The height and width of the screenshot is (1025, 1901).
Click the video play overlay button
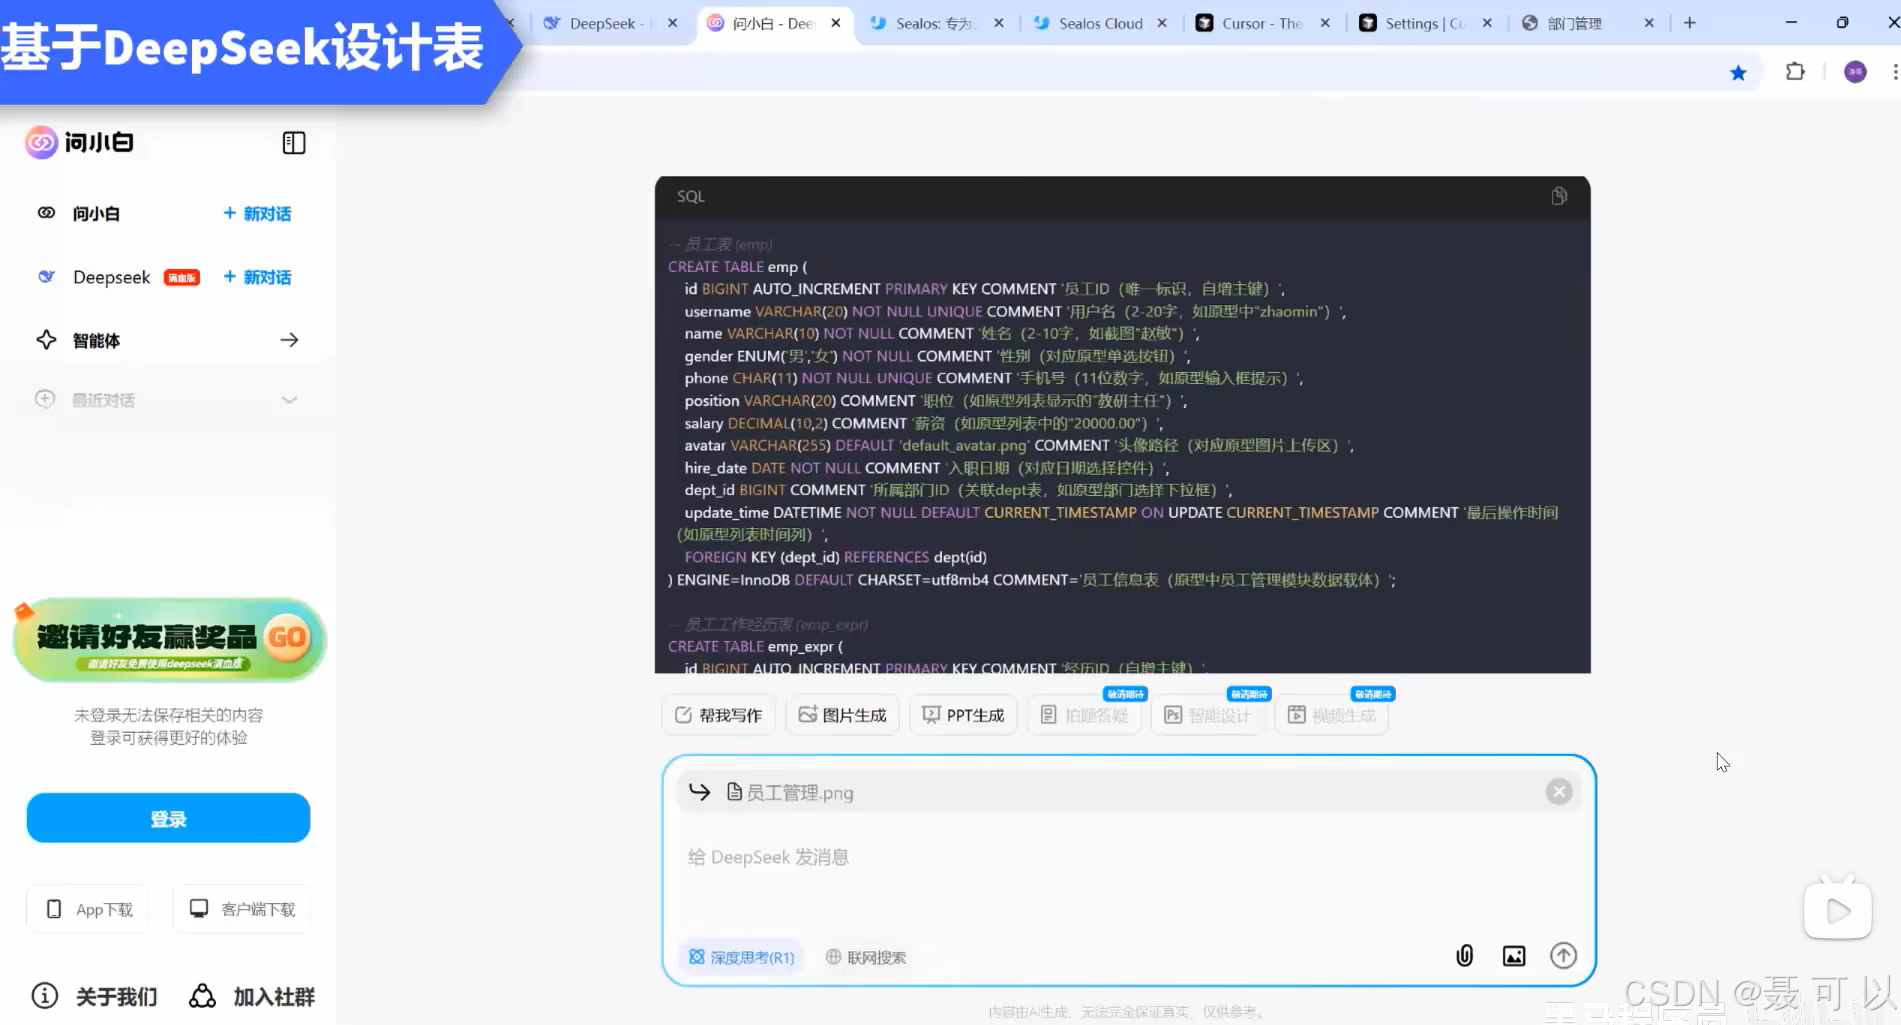(x=1838, y=910)
